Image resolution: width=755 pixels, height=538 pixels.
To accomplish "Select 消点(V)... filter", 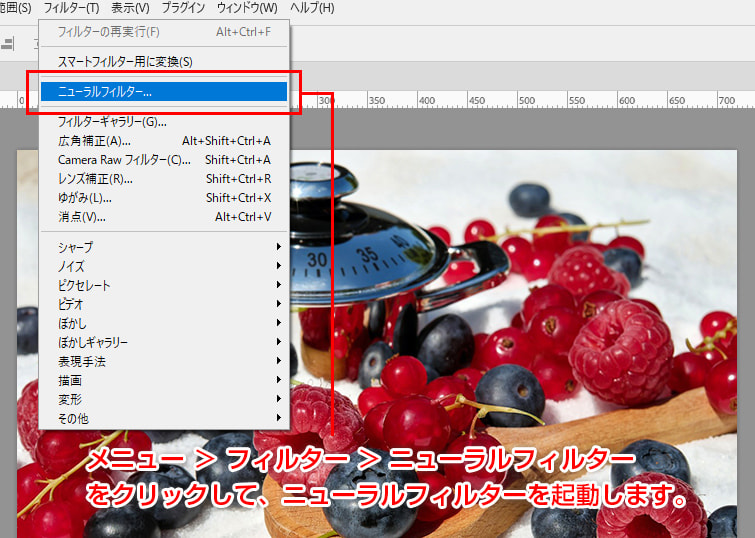I will (164, 217).
